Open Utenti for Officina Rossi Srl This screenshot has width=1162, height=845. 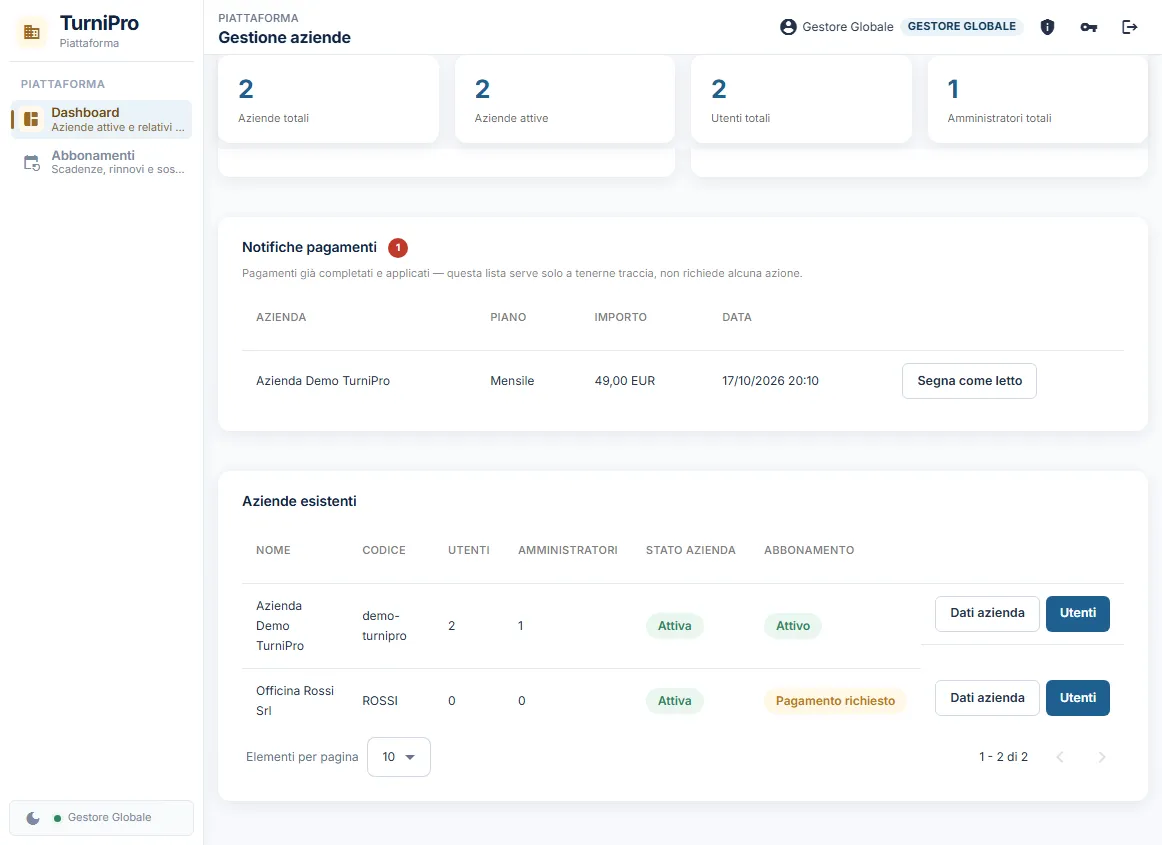coord(1078,698)
